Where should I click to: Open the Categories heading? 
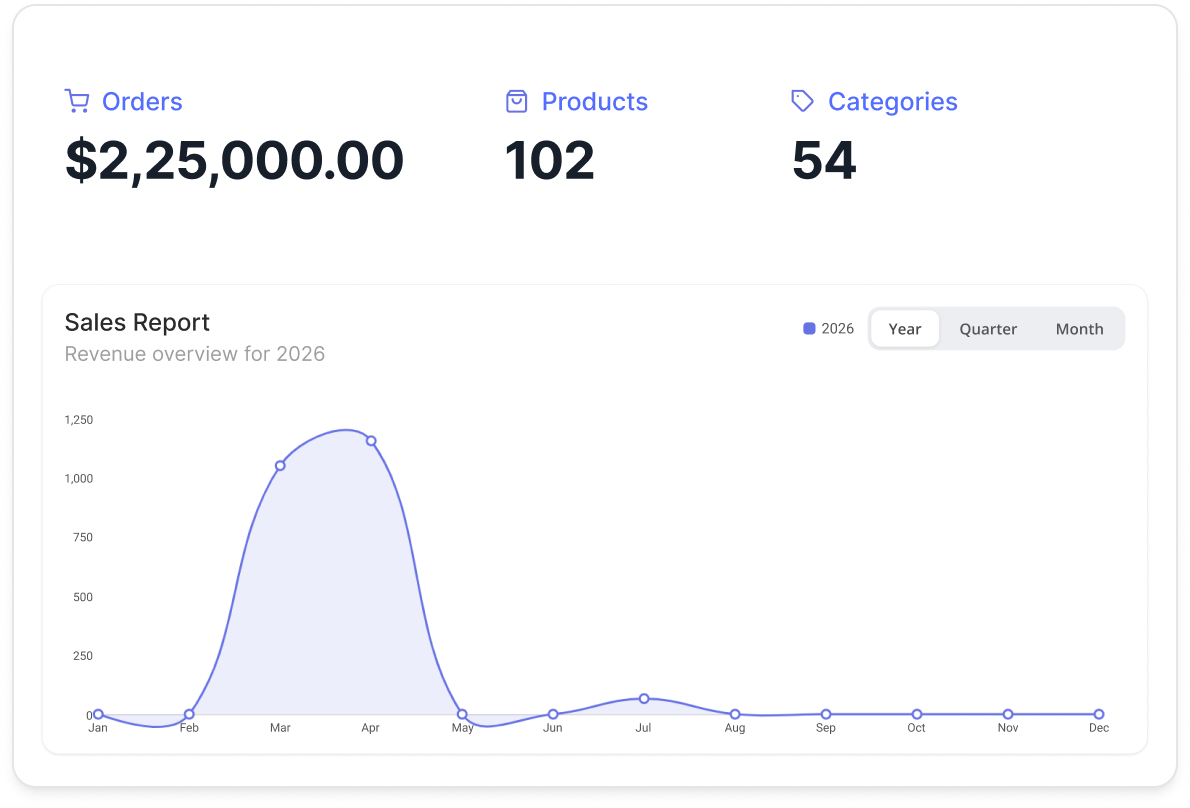892,102
